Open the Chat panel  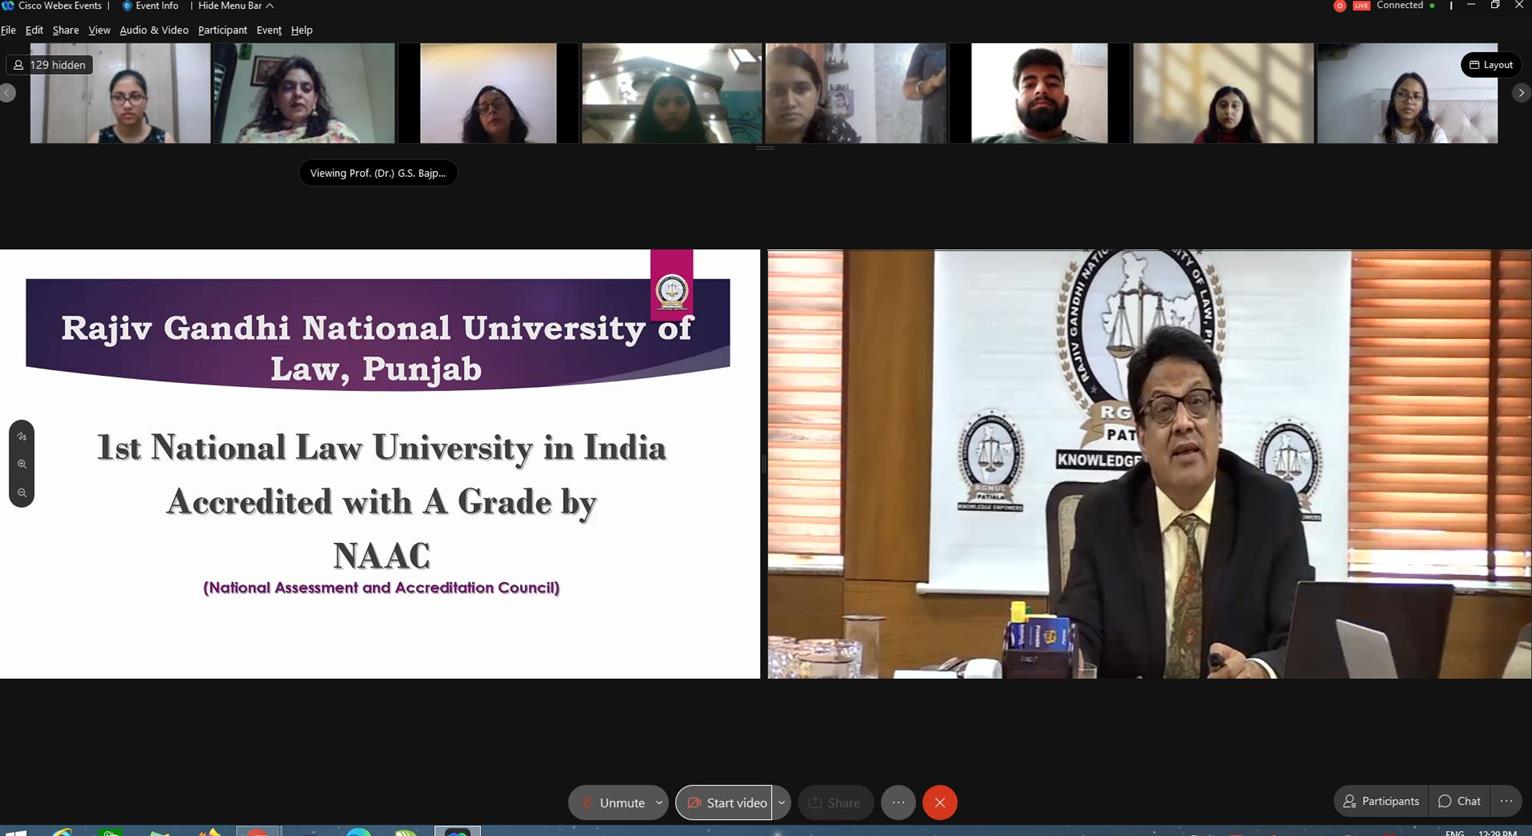pos(1460,801)
